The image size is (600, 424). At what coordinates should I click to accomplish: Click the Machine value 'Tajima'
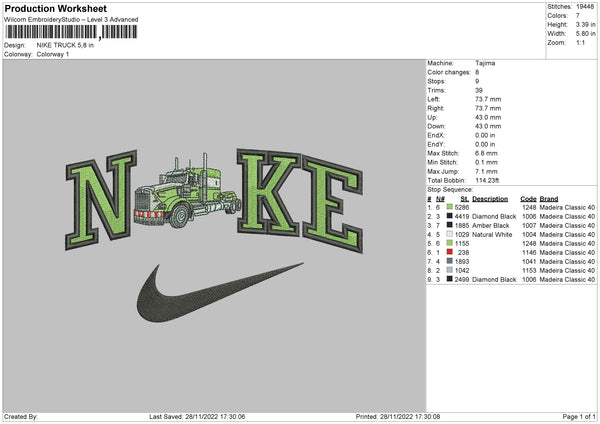[x=485, y=63]
